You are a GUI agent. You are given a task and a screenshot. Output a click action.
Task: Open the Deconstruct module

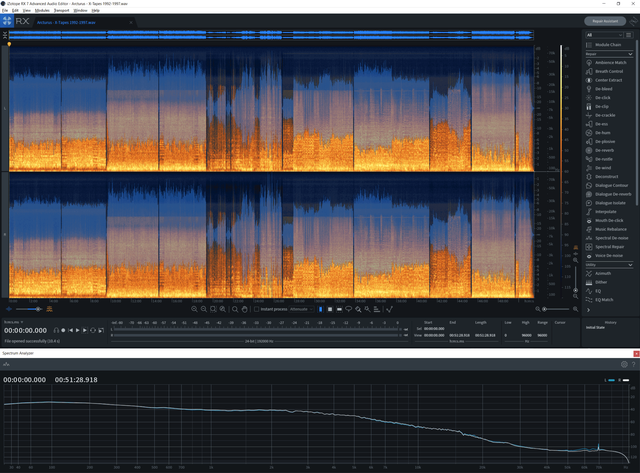602,176
